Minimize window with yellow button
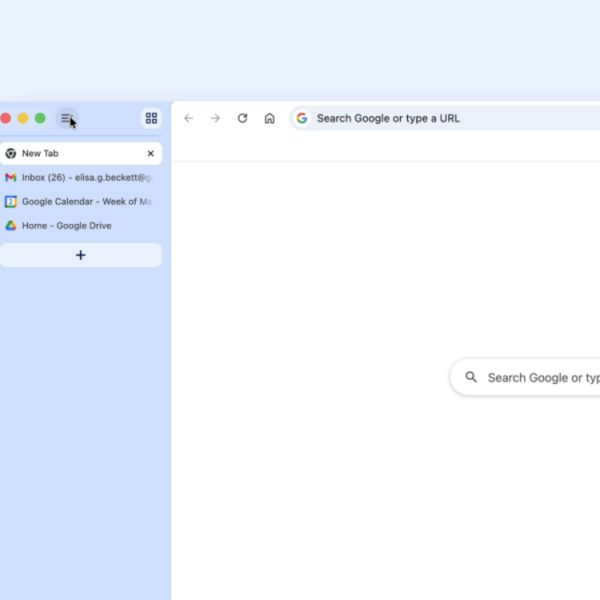Image resolution: width=600 pixels, height=600 pixels. (x=23, y=118)
